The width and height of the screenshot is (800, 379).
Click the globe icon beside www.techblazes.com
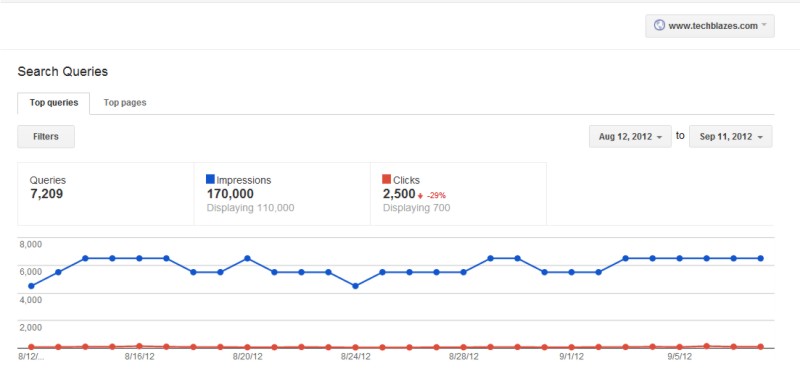659,25
